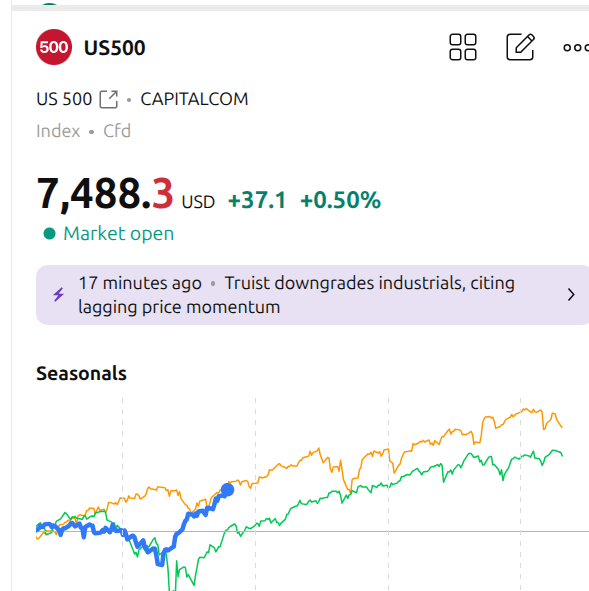Click the Market open status
Image resolution: width=589 pixels, height=591 pixels.
(x=119, y=234)
